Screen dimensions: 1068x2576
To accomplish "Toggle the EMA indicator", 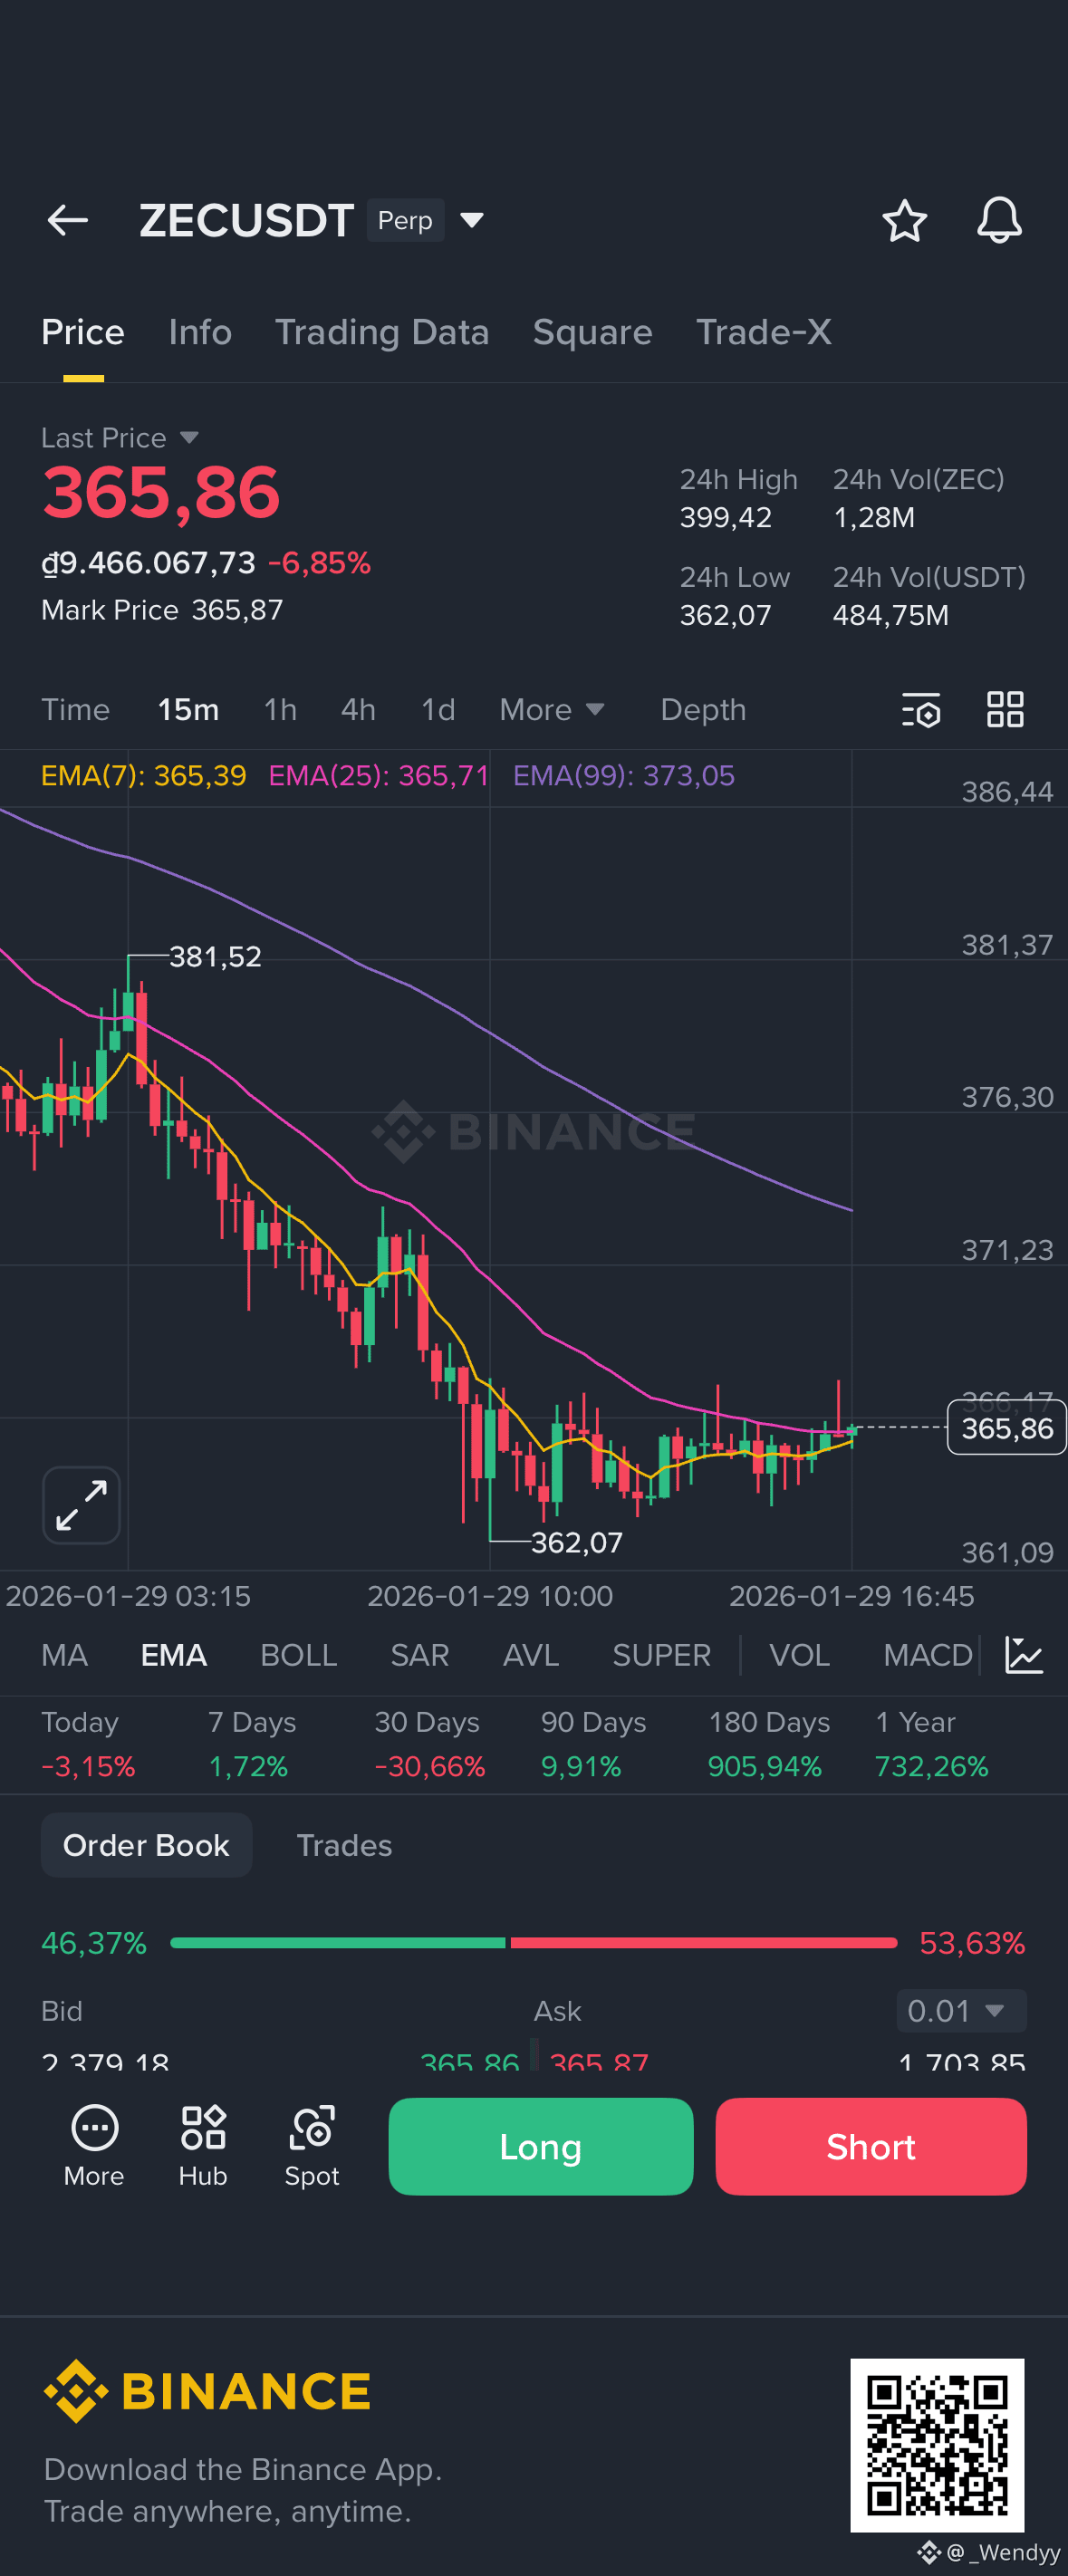I will coord(174,1655).
